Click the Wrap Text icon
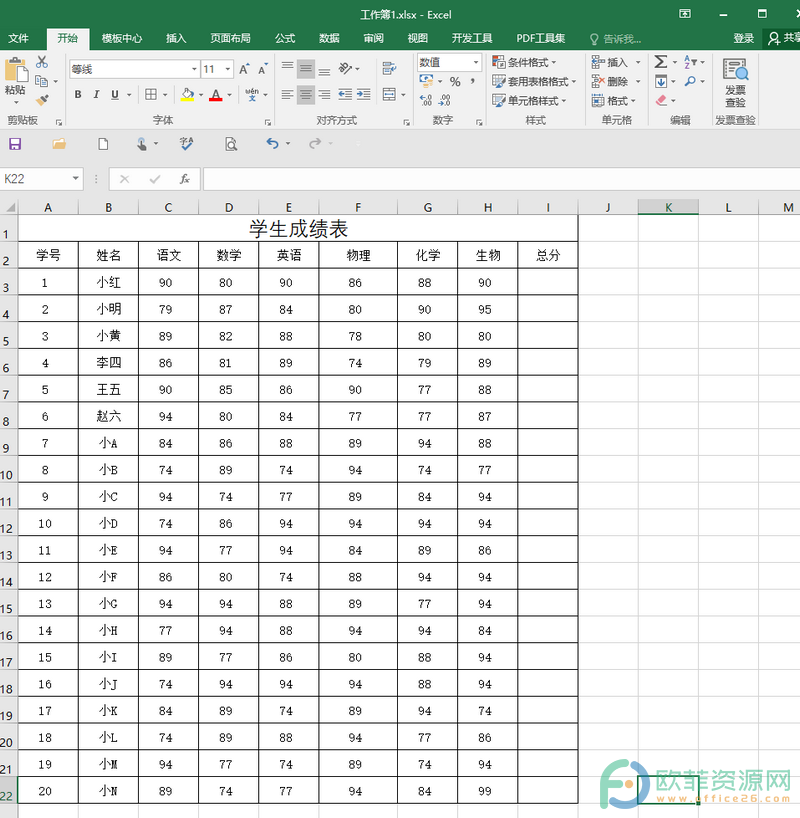 389,68
